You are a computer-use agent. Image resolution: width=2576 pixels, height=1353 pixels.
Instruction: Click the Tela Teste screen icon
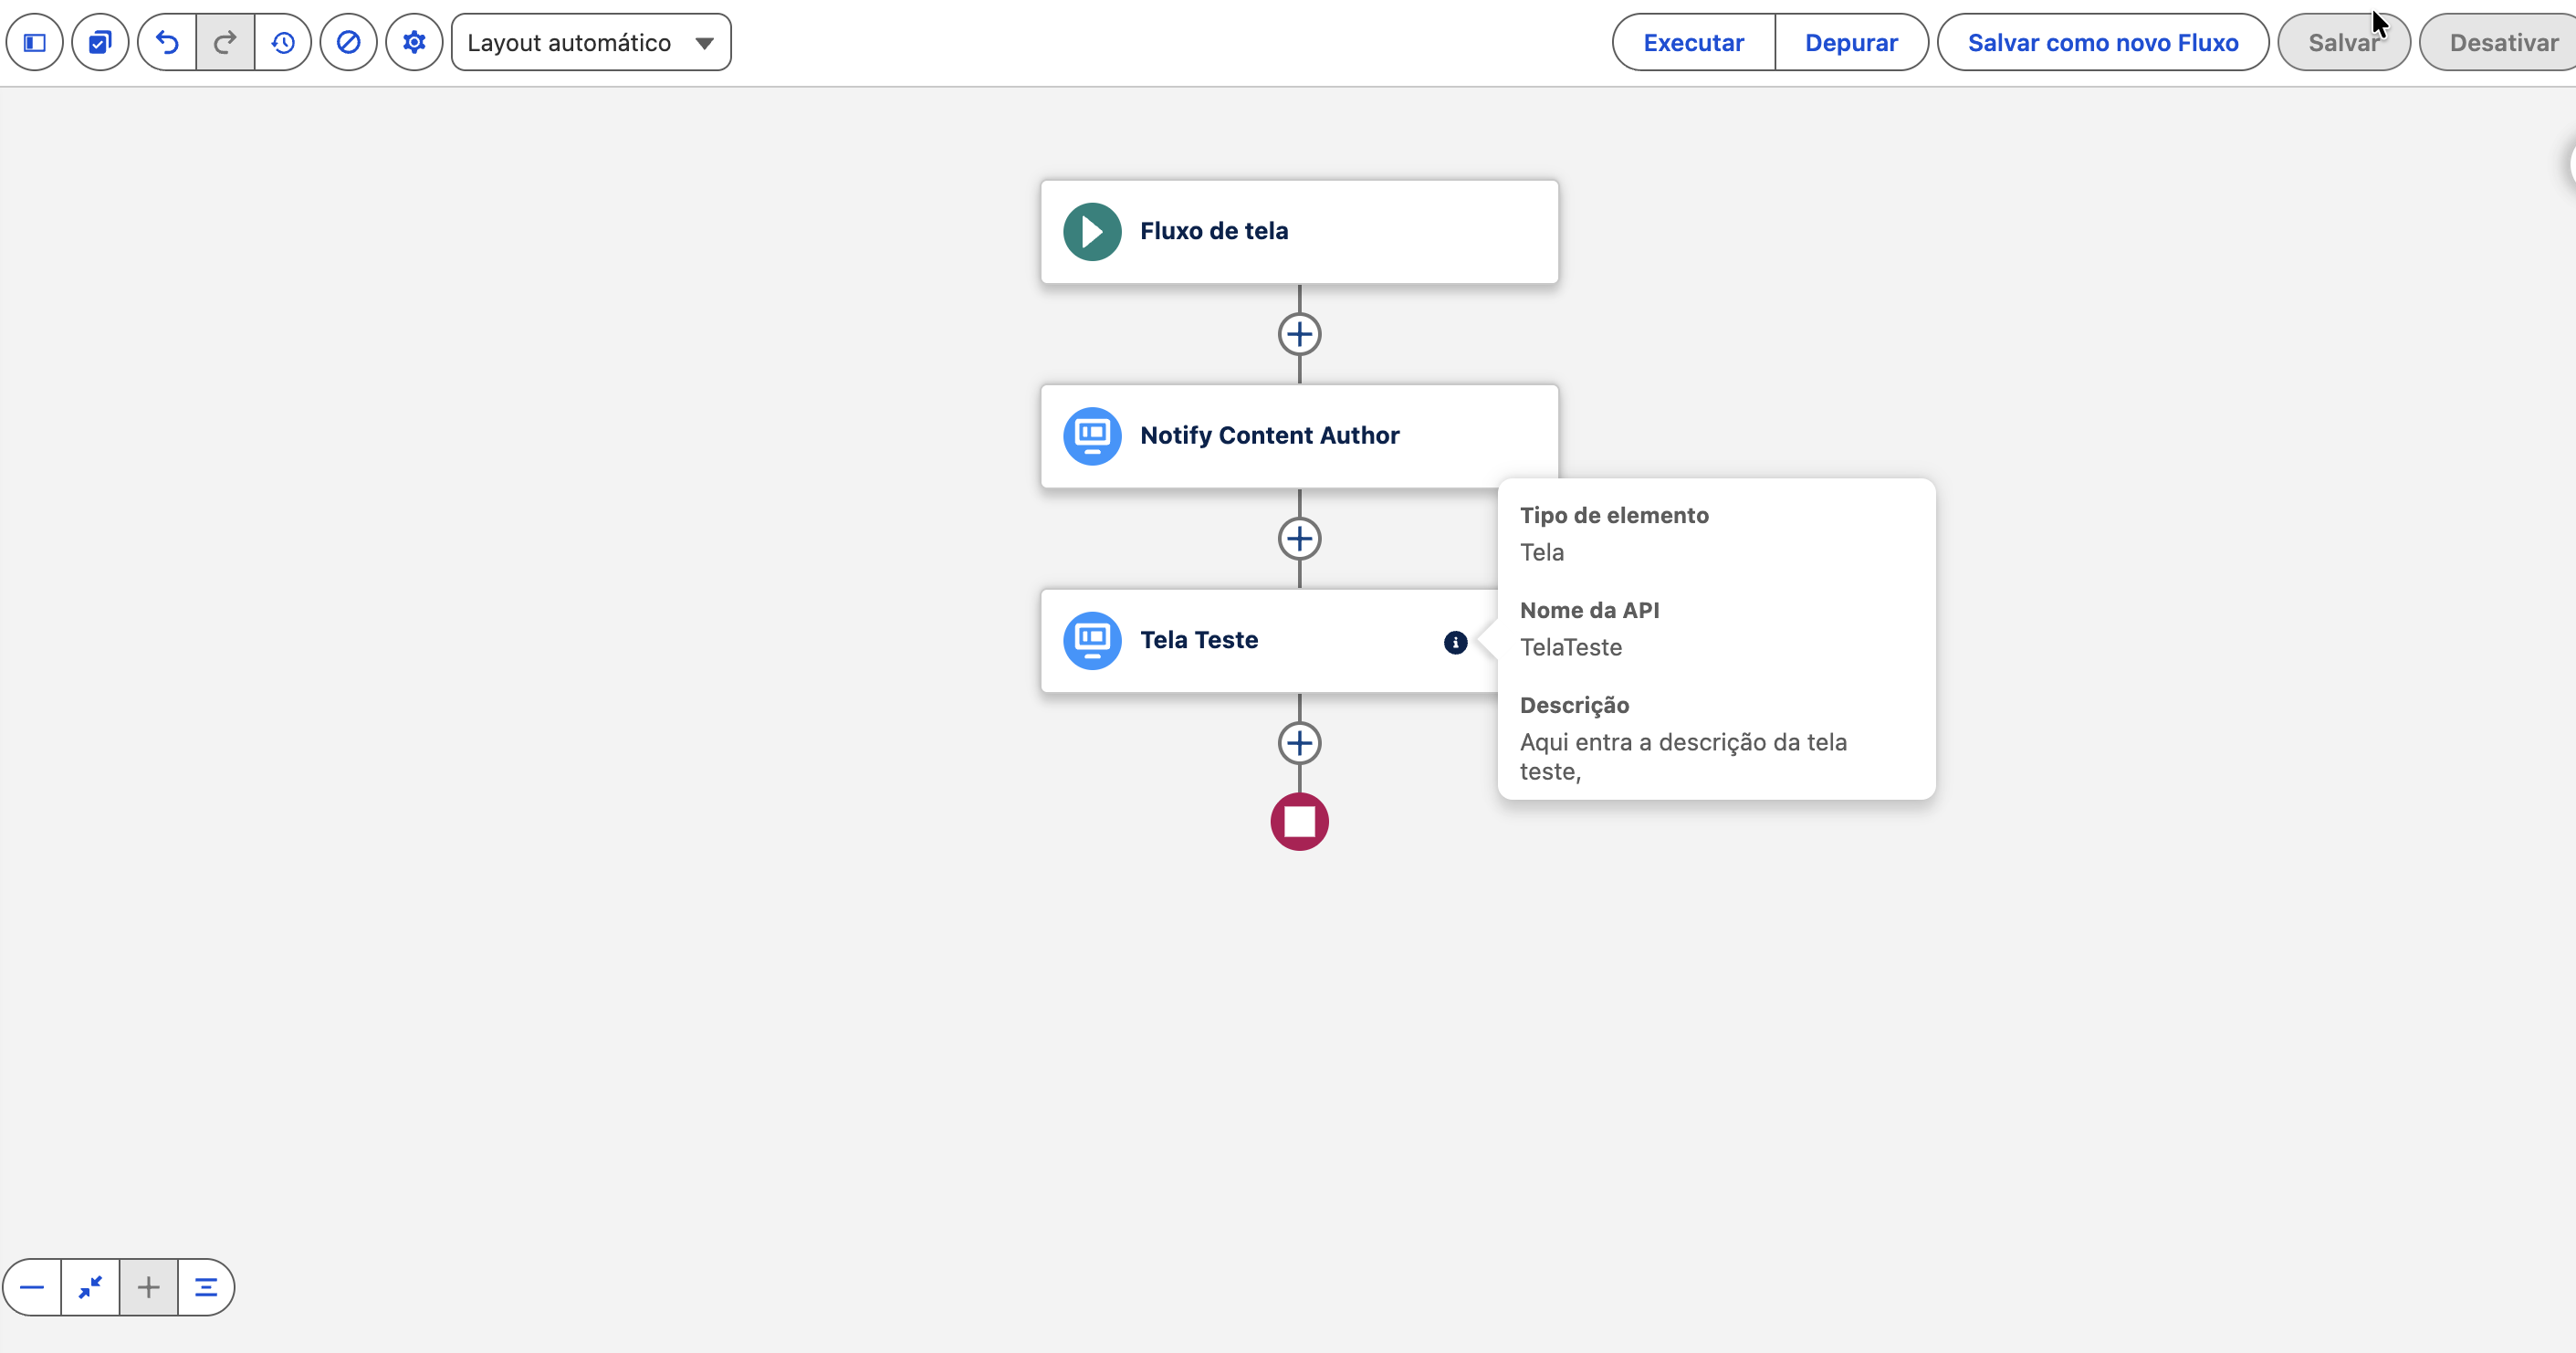[x=1092, y=641]
